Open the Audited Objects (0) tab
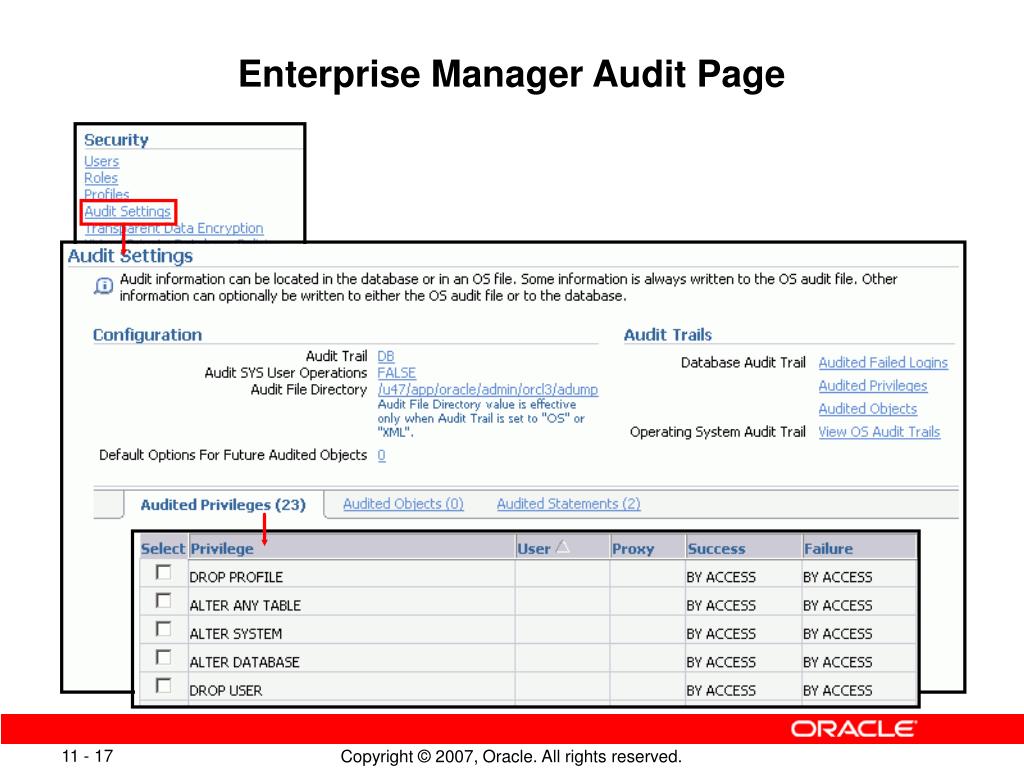Viewport: 1024px width, 768px height. [x=403, y=504]
